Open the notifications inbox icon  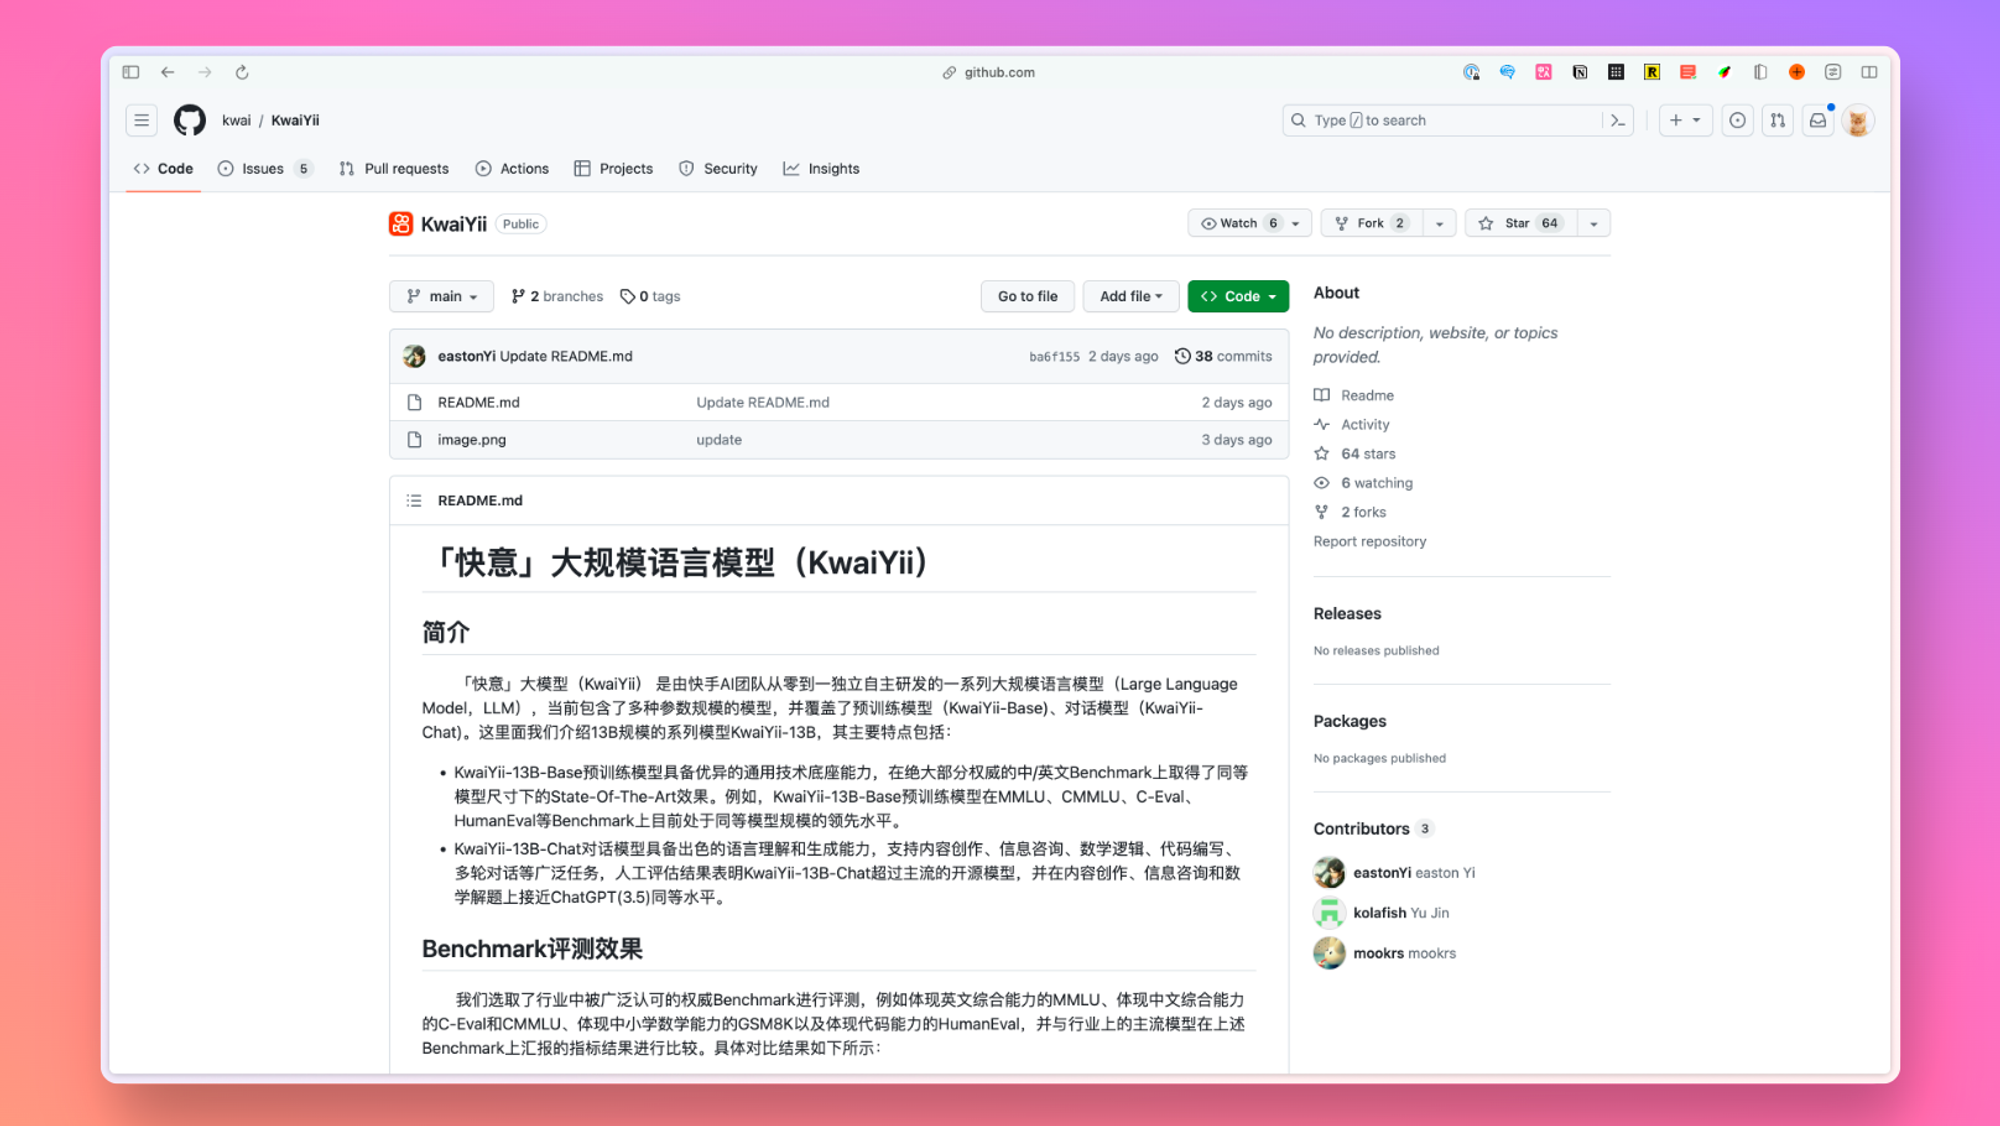click(1818, 120)
